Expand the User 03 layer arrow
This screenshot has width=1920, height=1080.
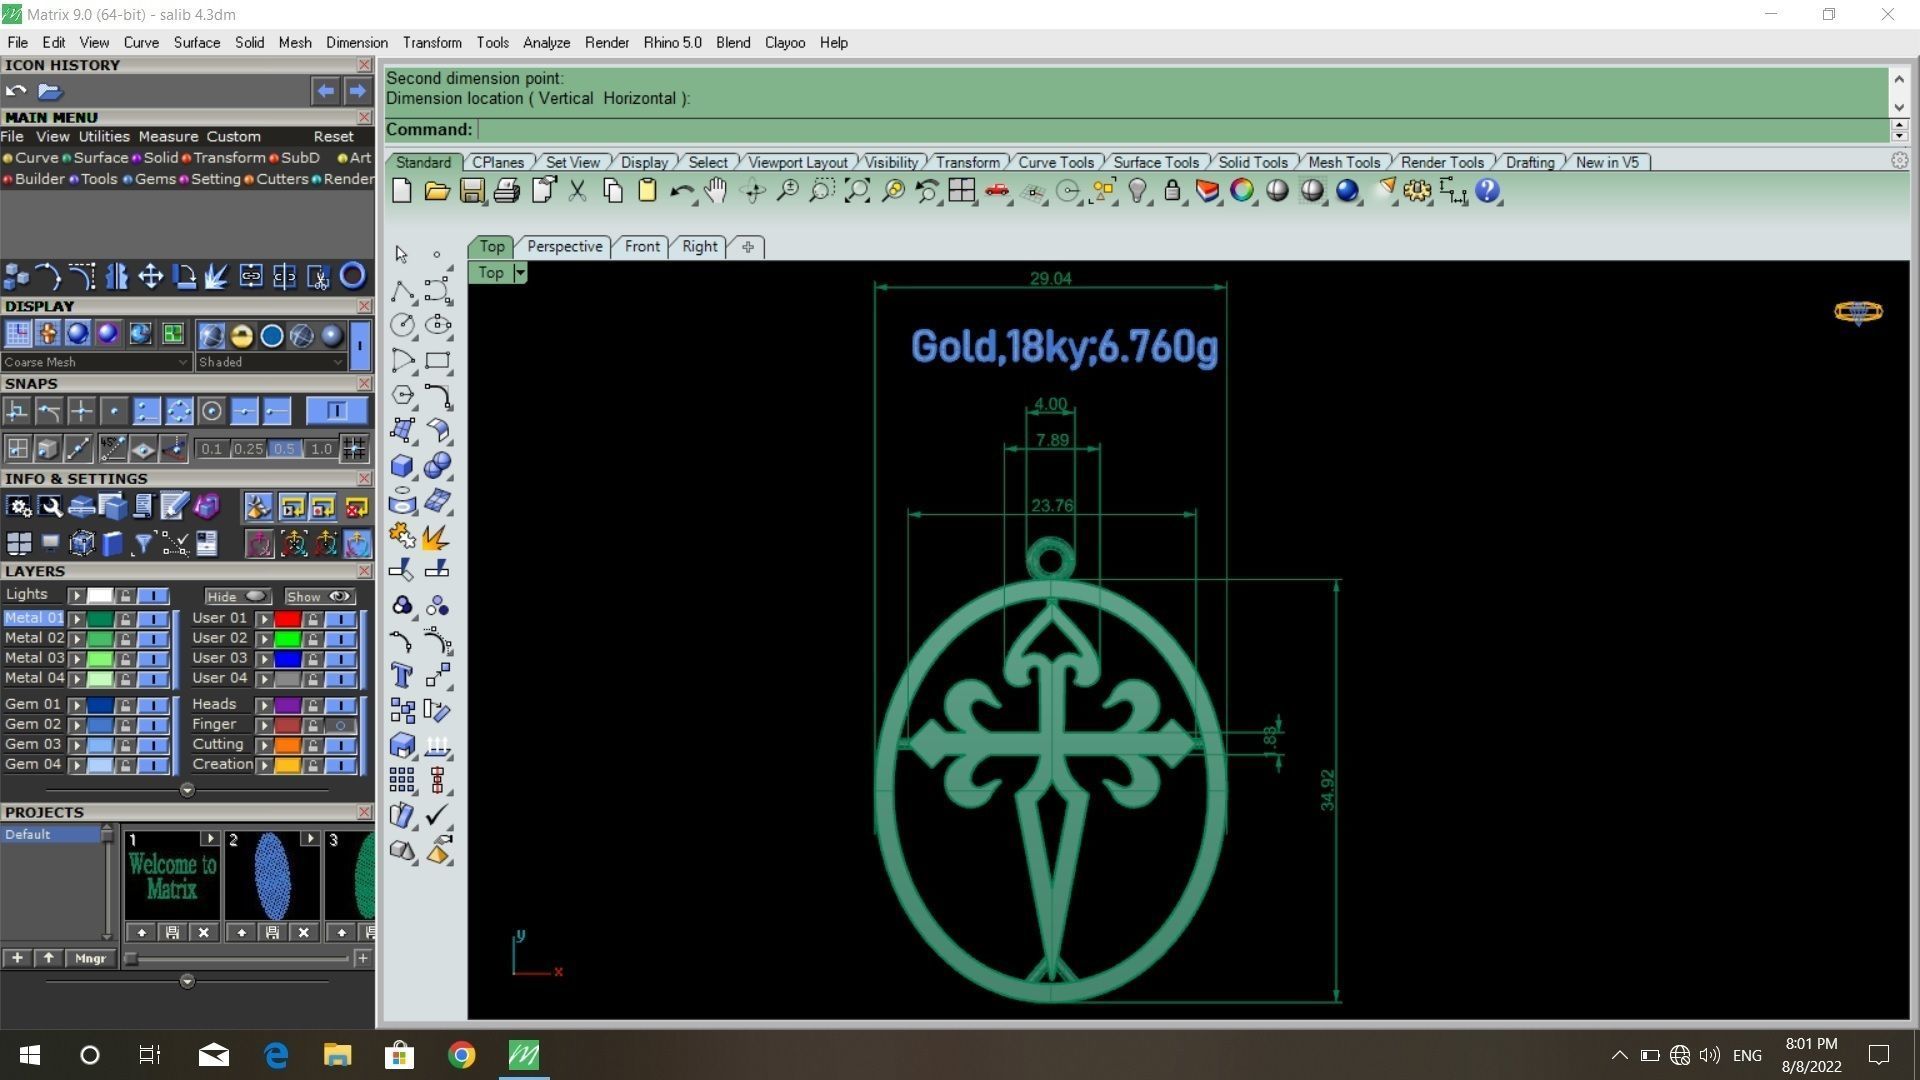click(264, 659)
